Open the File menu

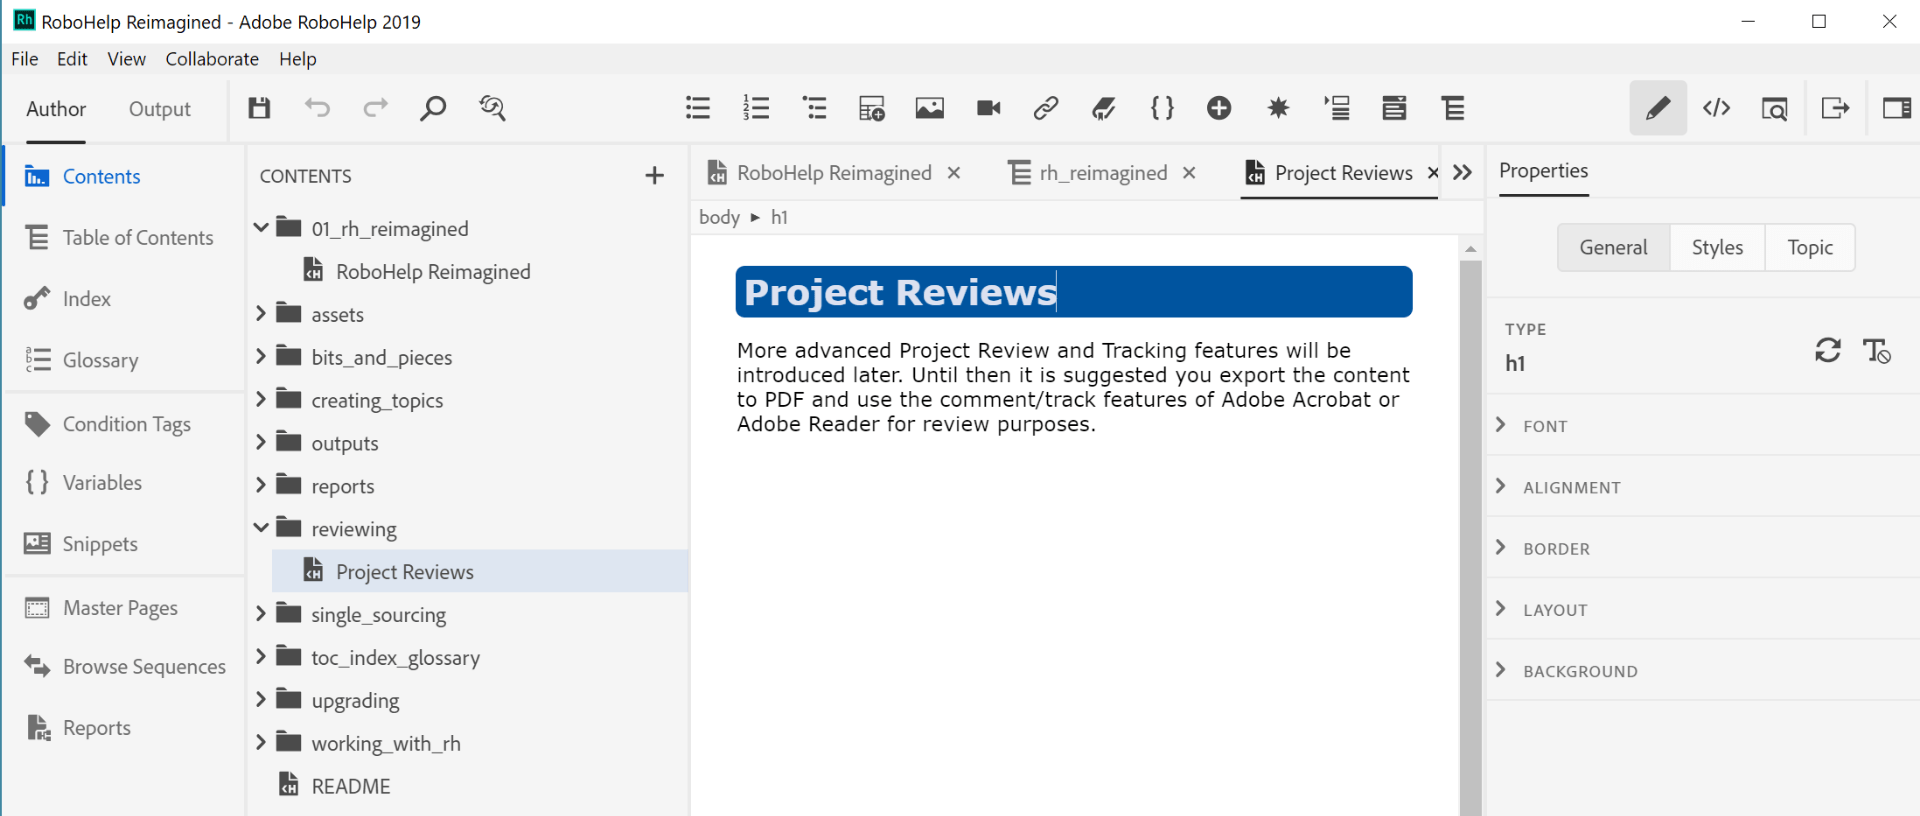pyautogui.click(x=25, y=59)
